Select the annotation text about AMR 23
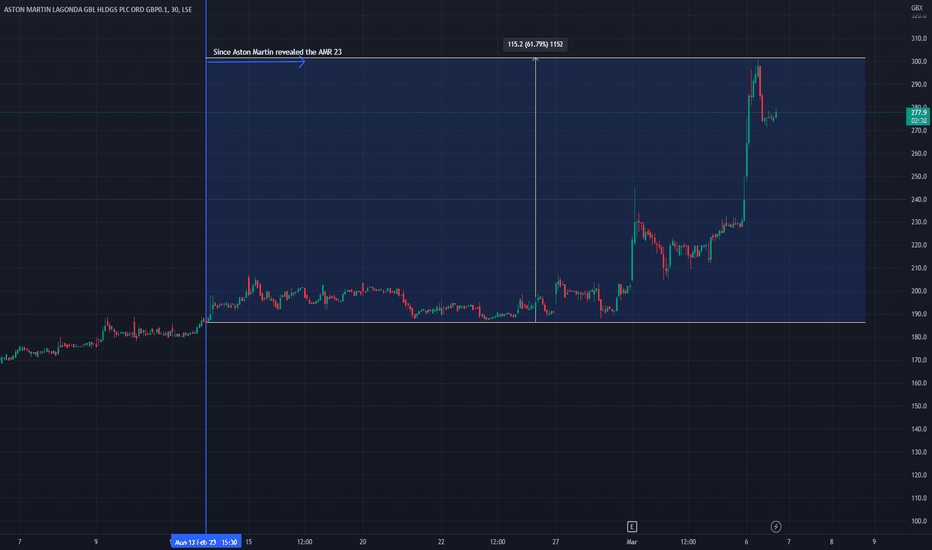 click(278, 52)
